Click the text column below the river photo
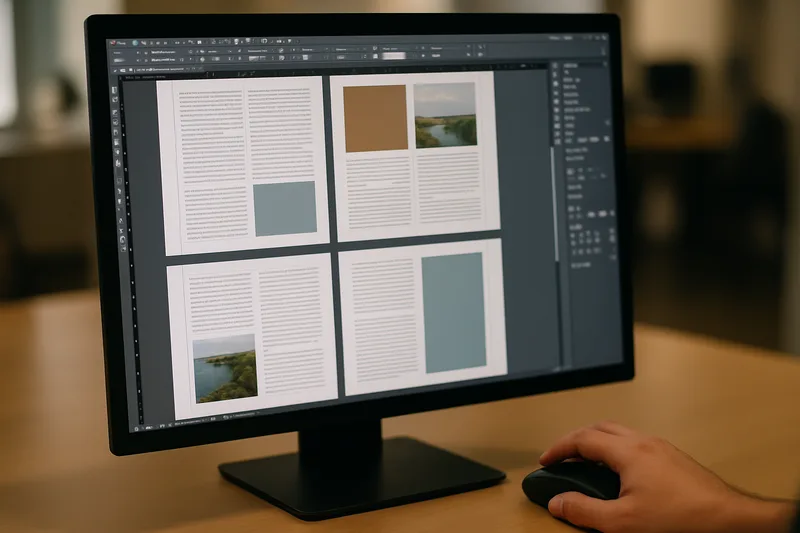Viewport: 800px width, 533px height. pyautogui.click(x=449, y=187)
